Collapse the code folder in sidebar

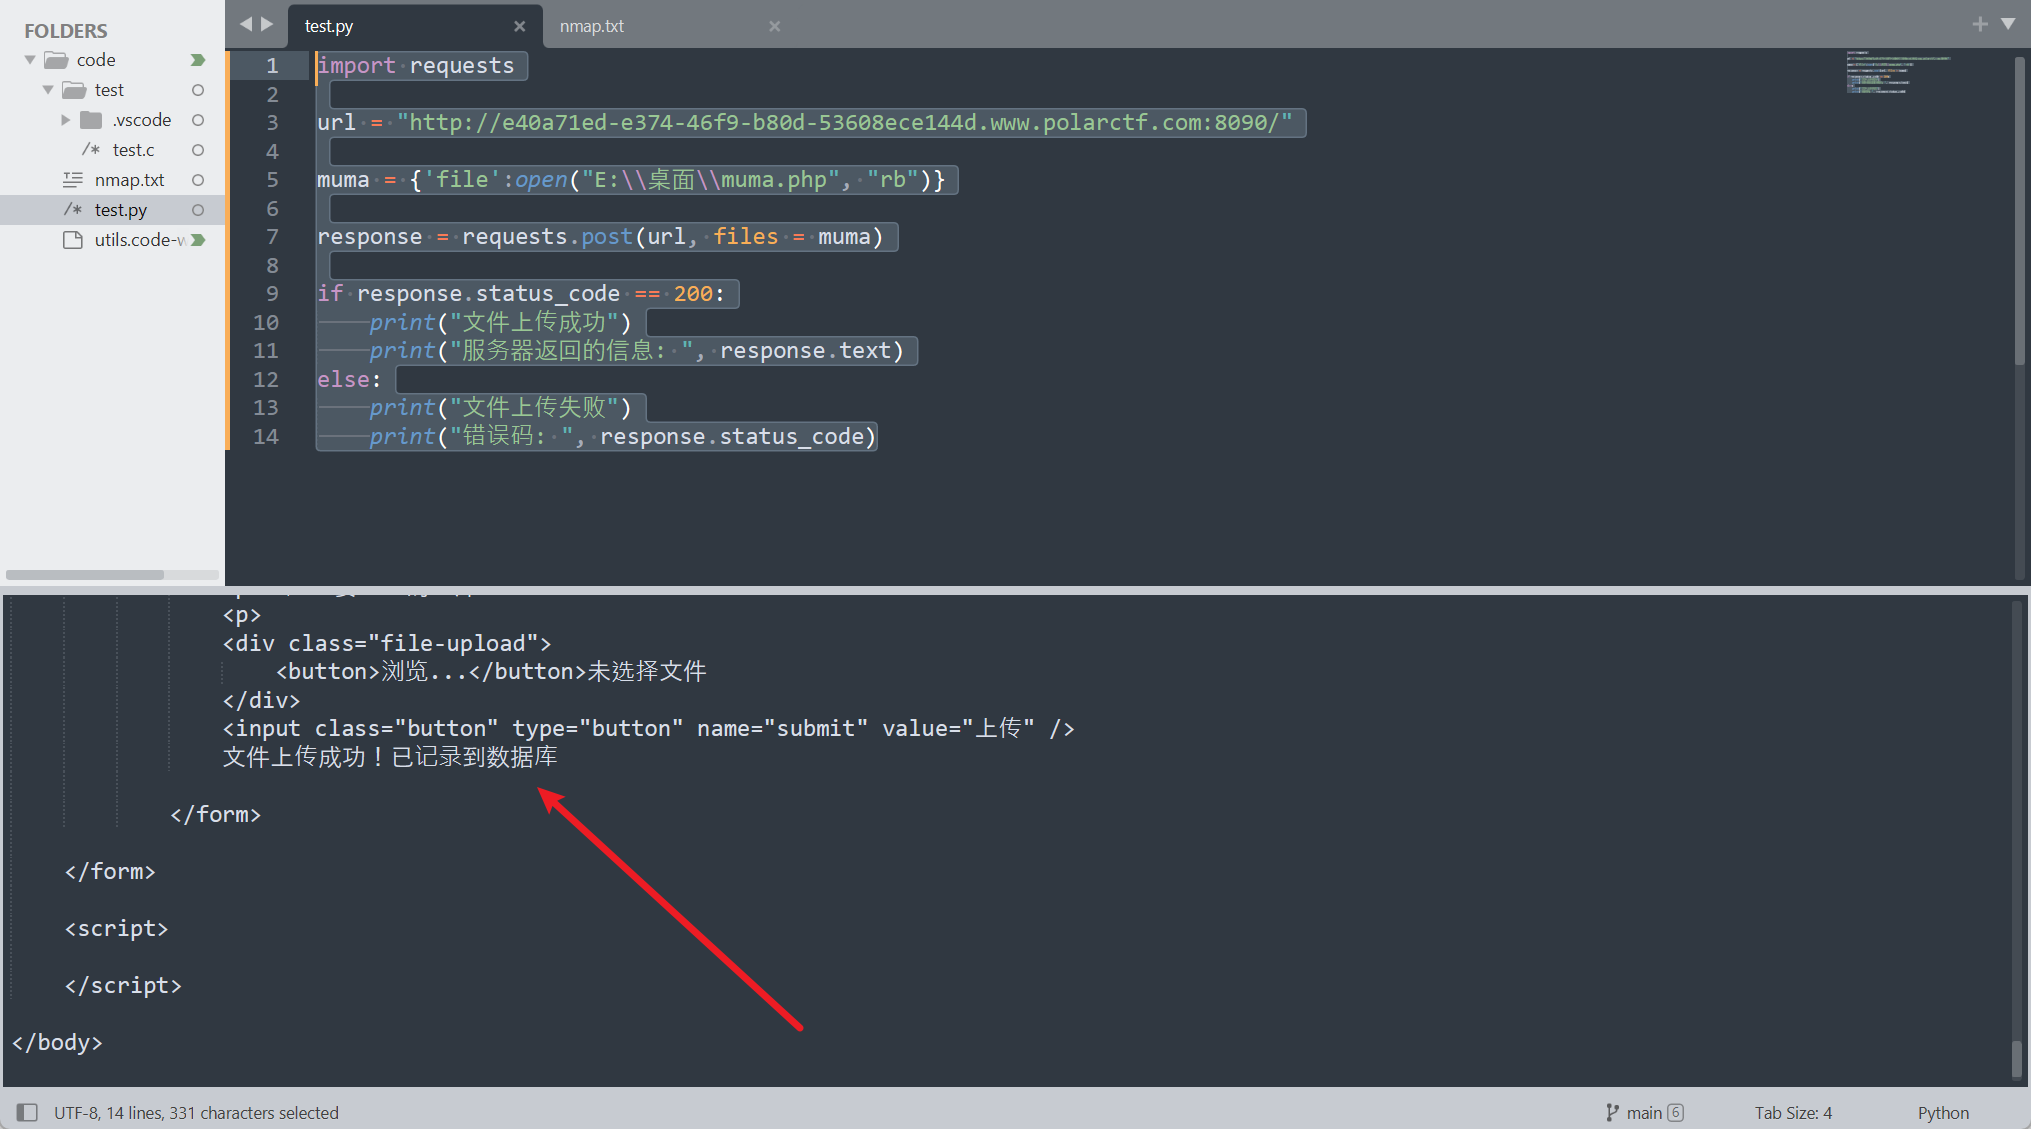point(30,60)
